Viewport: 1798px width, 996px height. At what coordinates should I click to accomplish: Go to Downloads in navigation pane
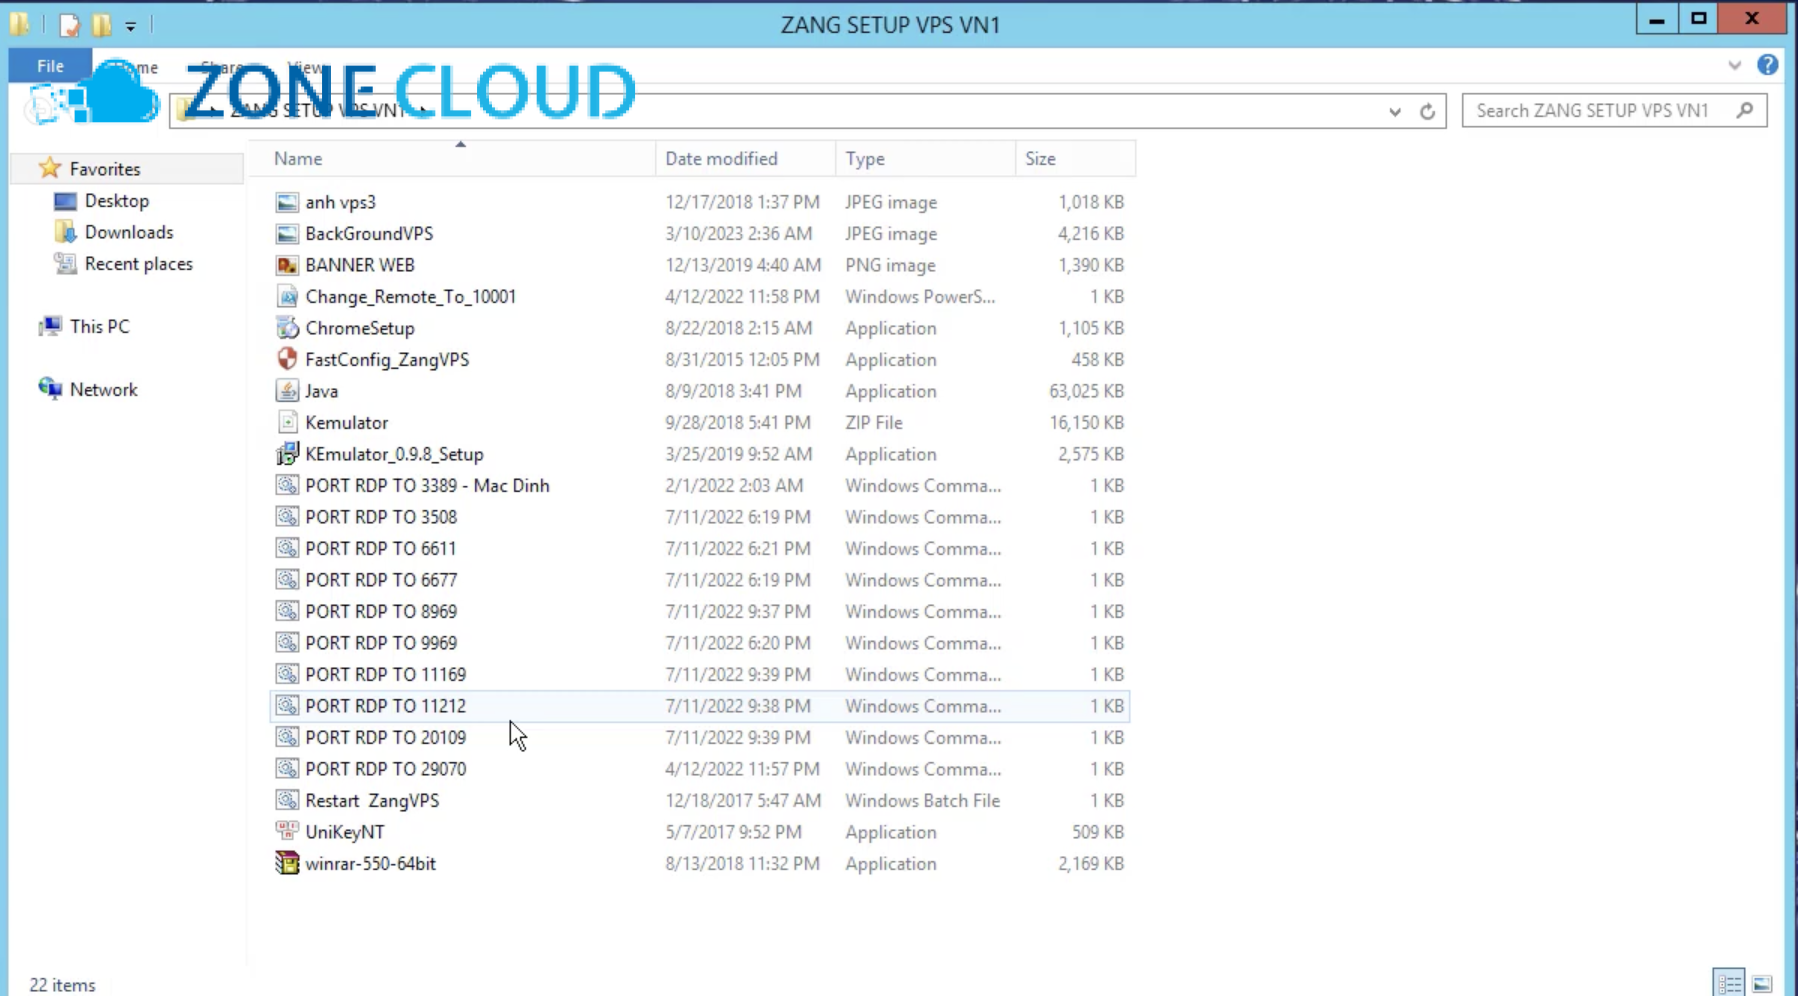(x=128, y=232)
